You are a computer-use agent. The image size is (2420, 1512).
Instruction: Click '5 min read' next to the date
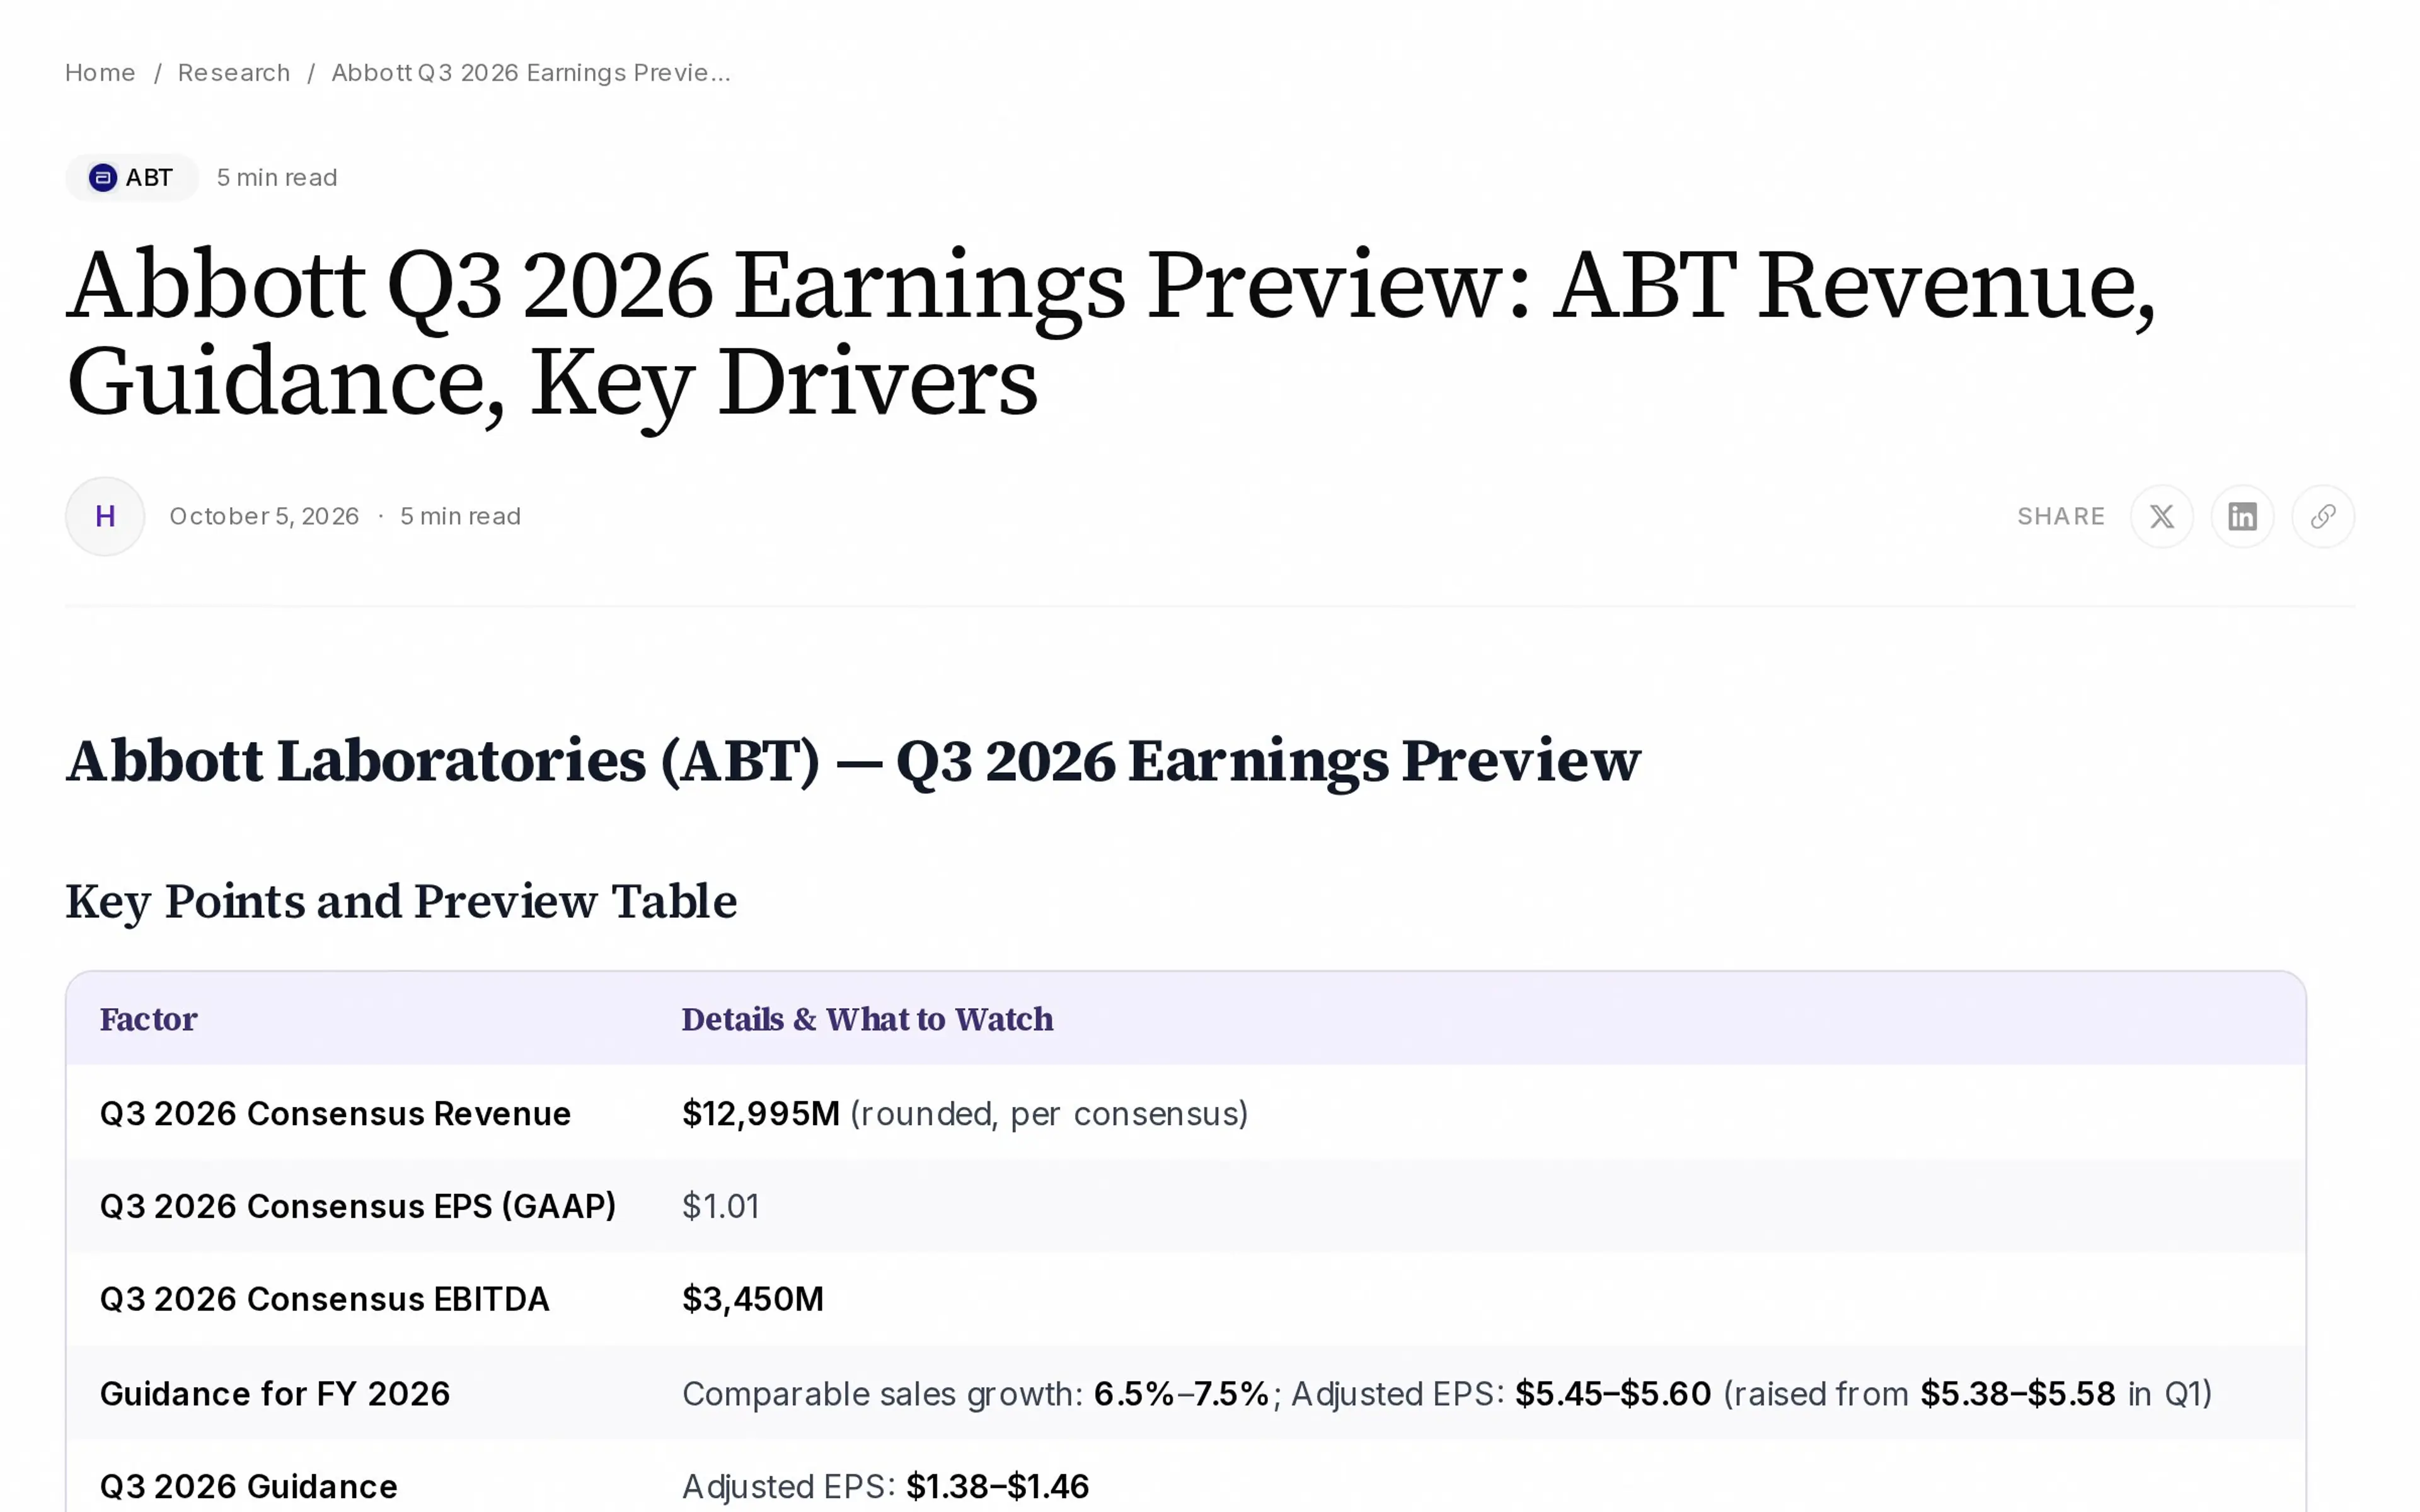point(460,516)
